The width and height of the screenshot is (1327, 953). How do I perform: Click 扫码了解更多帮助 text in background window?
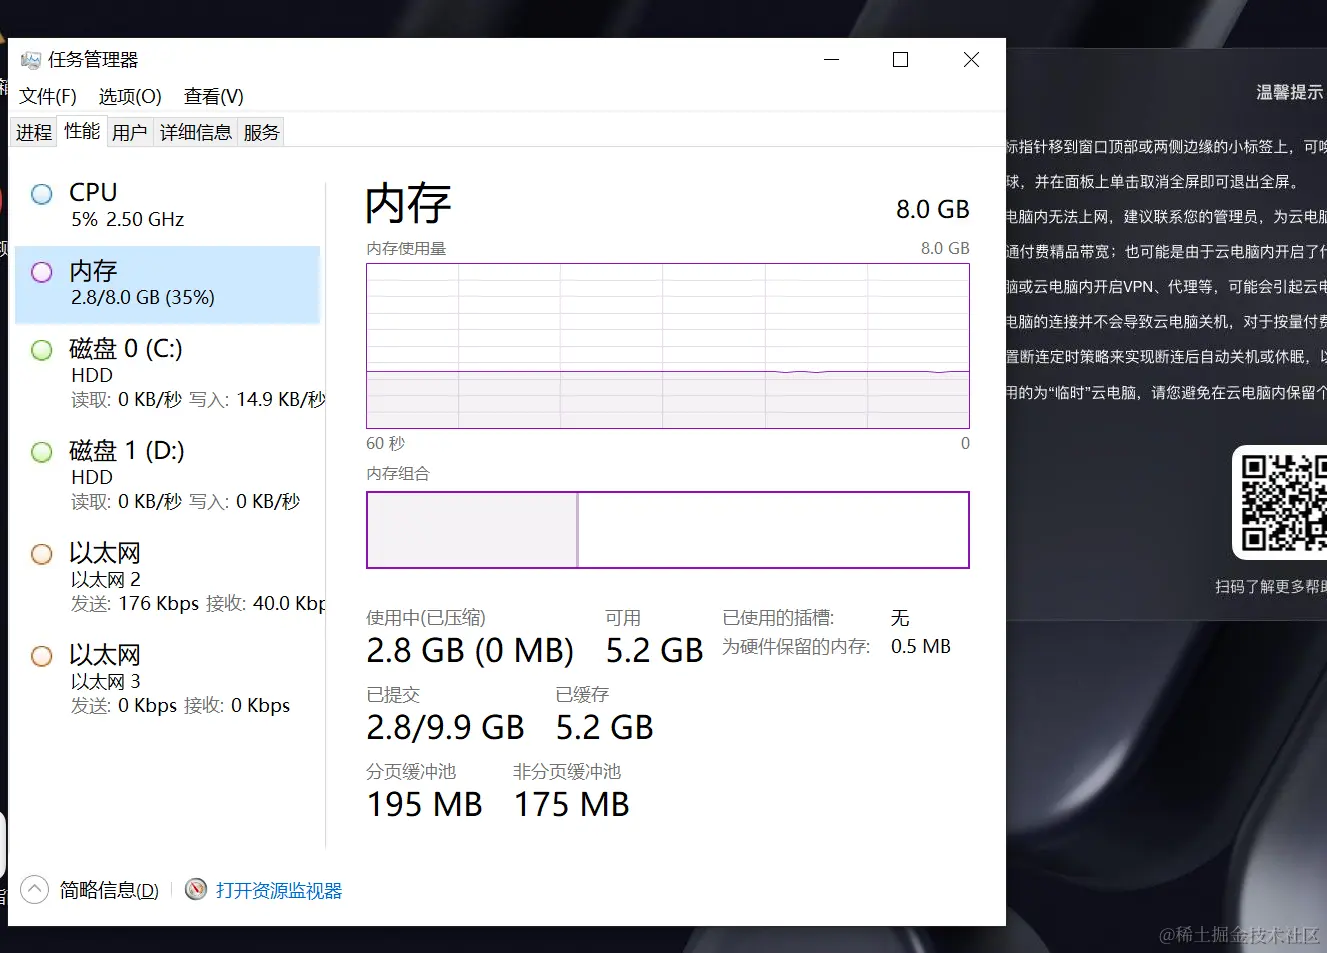click(x=1270, y=586)
